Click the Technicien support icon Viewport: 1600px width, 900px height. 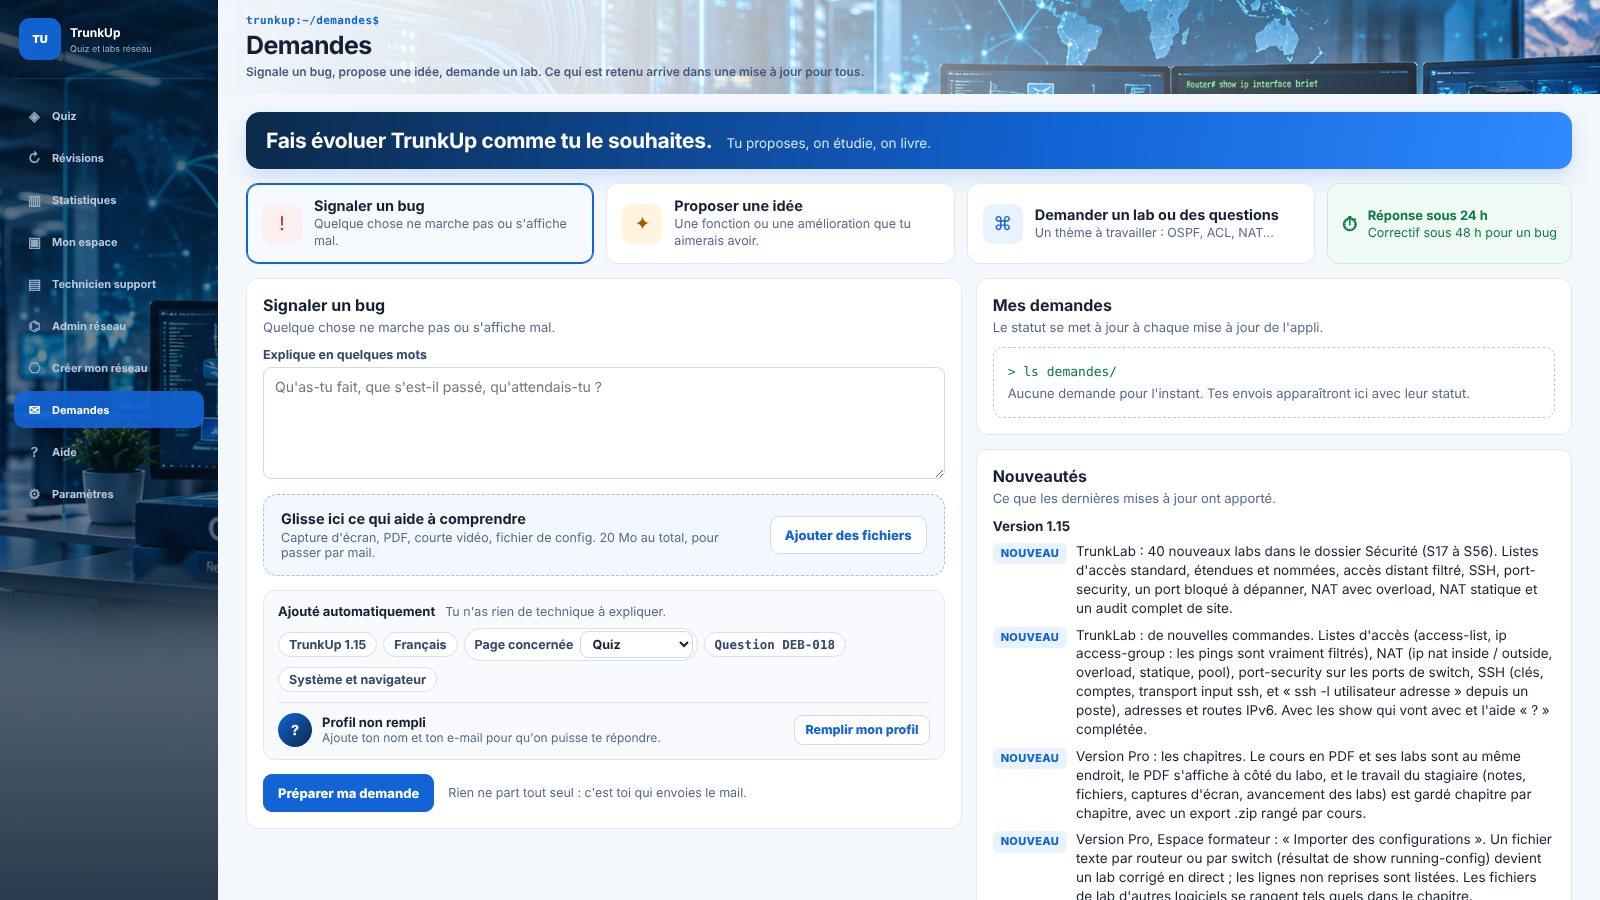pyautogui.click(x=35, y=284)
